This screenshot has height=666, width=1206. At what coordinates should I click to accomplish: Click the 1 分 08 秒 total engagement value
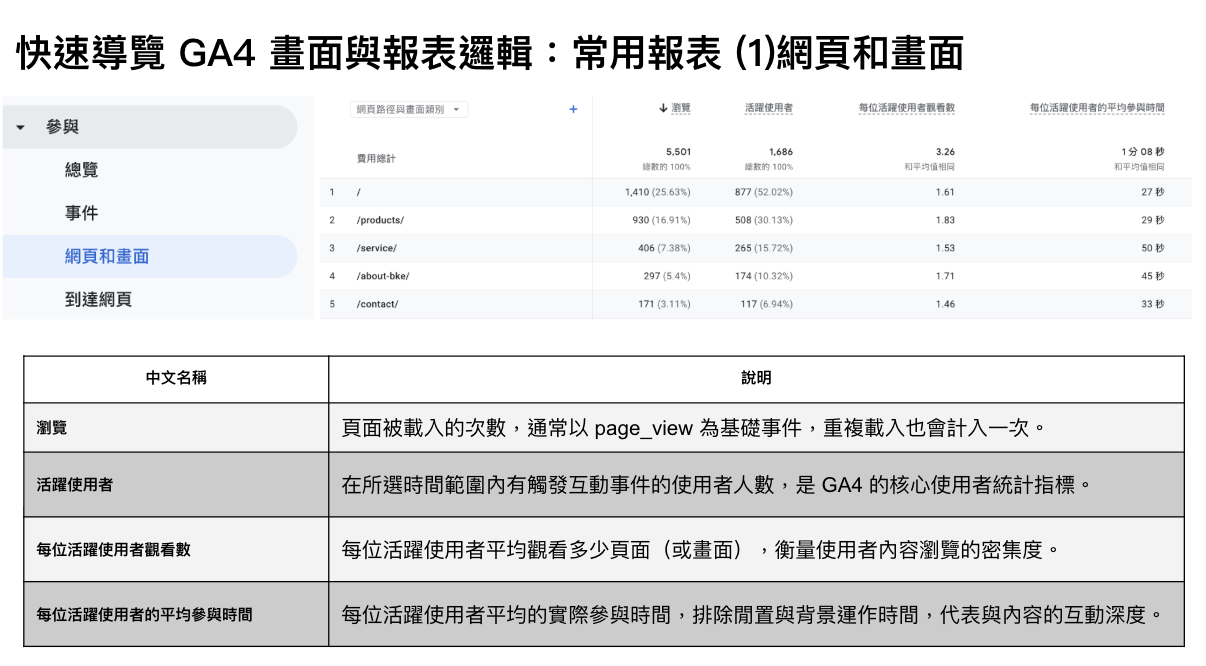click(x=1142, y=152)
